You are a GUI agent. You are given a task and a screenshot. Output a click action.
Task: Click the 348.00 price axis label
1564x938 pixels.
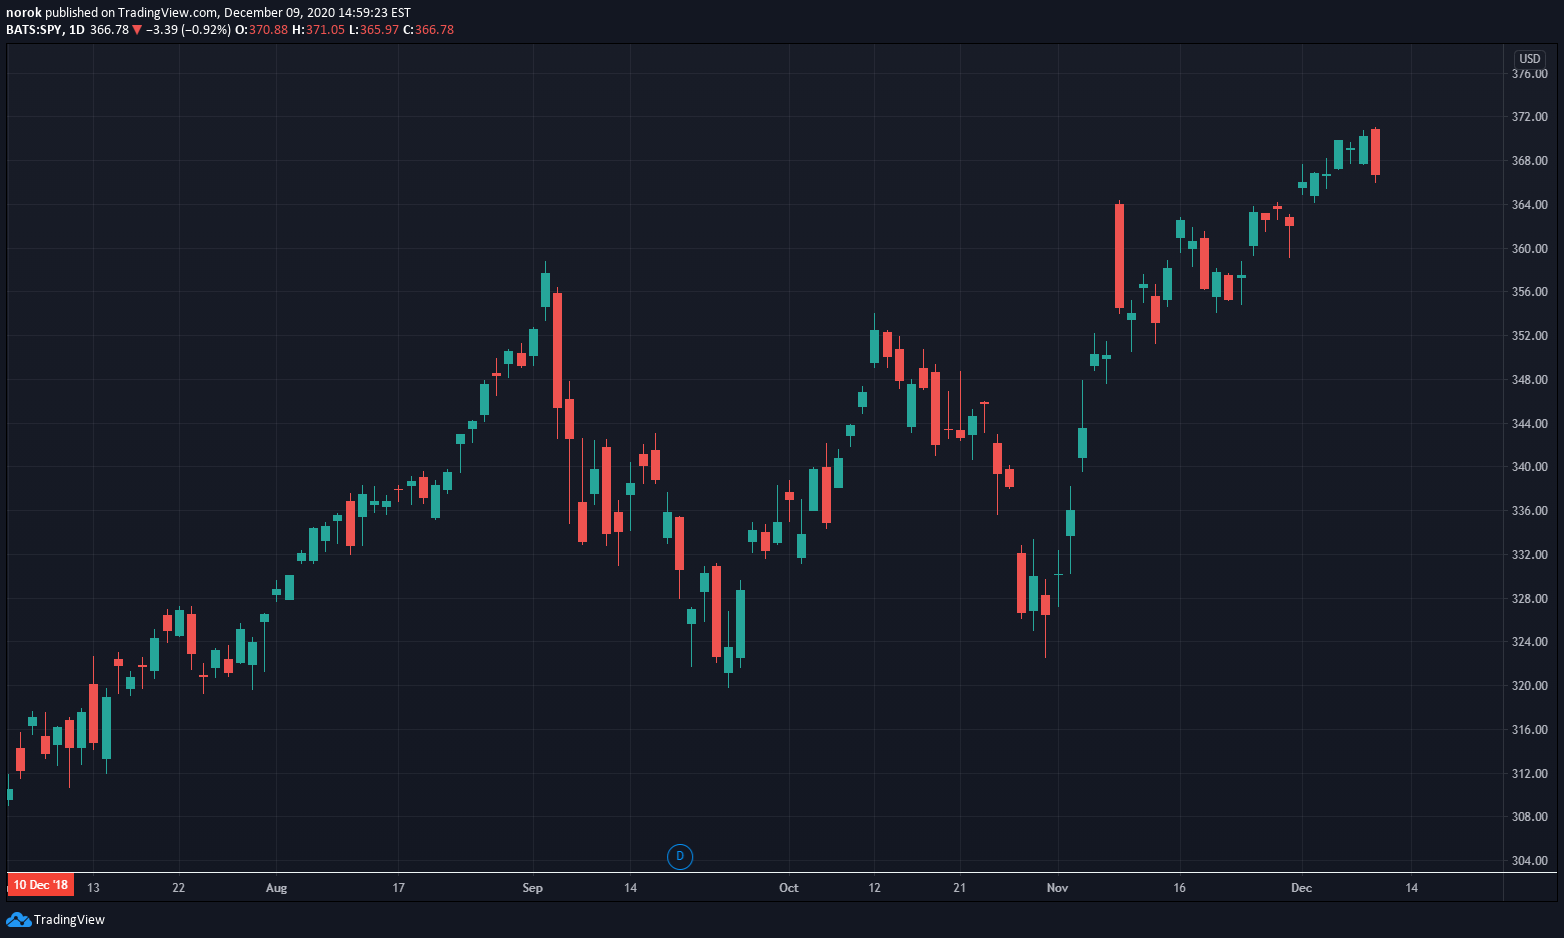pyautogui.click(x=1529, y=380)
